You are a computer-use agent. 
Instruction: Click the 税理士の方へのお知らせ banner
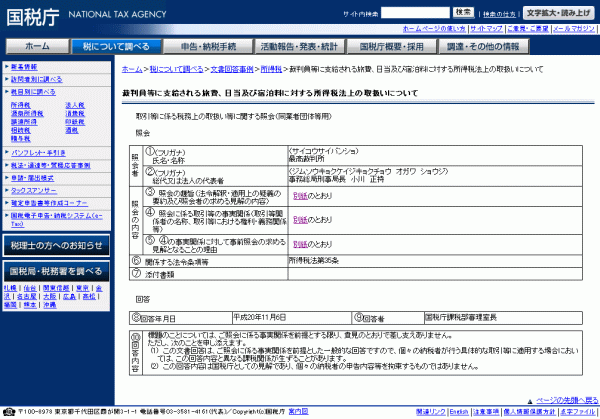[56, 245]
